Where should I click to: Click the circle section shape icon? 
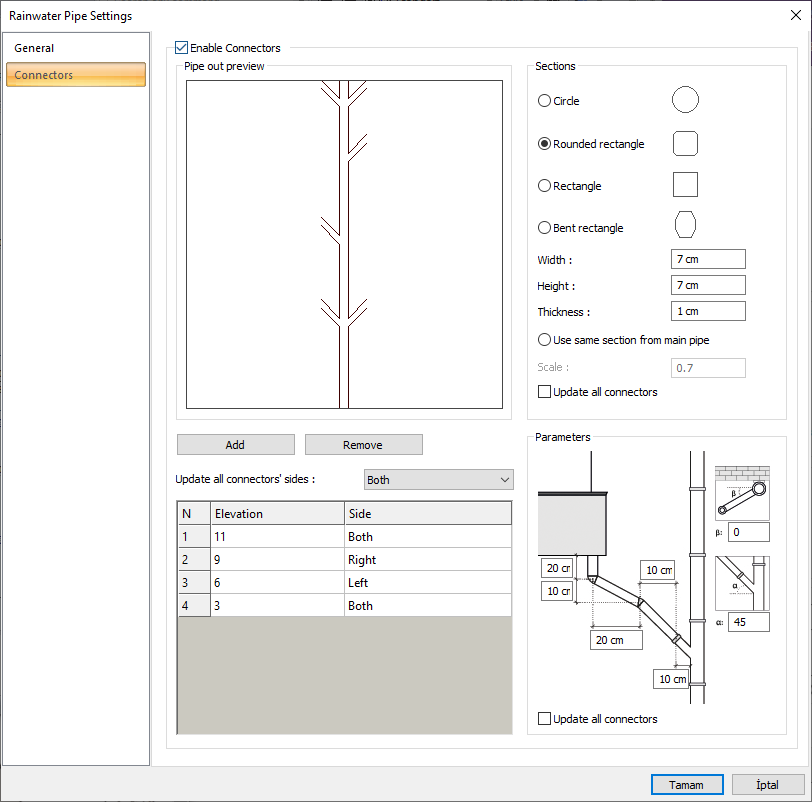point(685,100)
